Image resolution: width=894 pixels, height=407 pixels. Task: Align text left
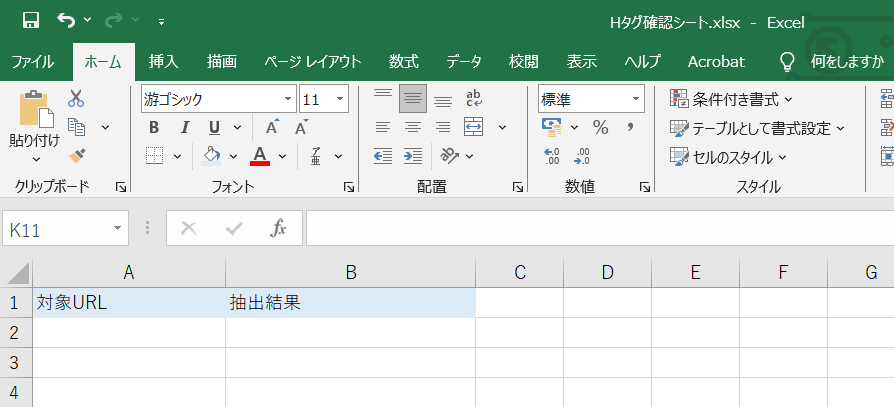[383, 127]
